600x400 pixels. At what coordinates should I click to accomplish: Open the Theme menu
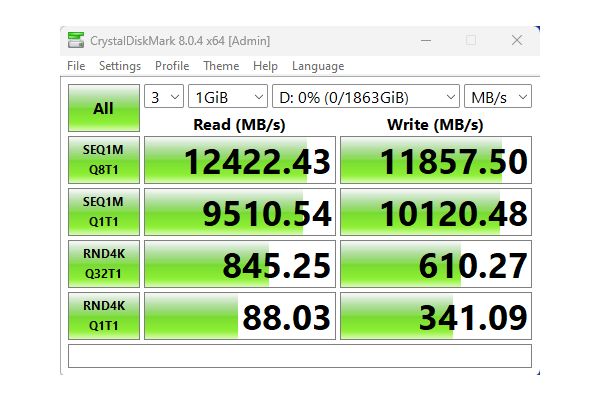(221, 66)
